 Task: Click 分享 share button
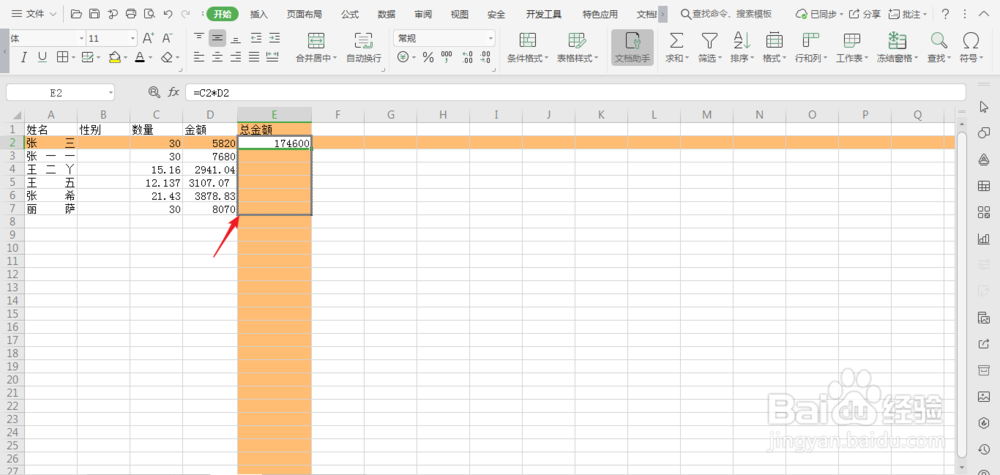coord(865,14)
